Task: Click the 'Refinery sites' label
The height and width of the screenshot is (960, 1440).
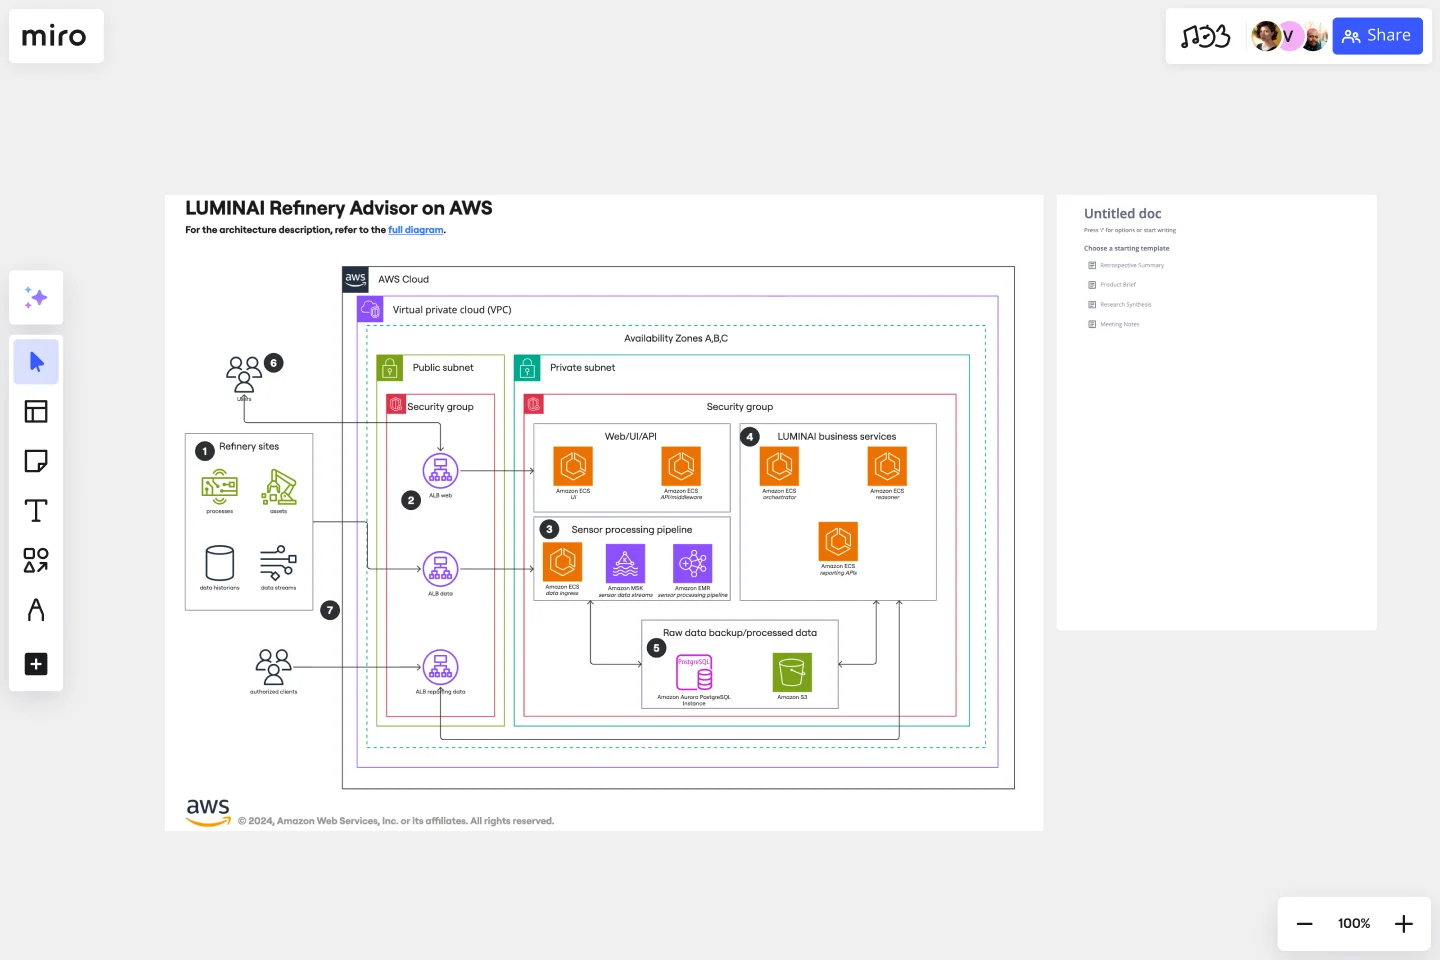Action: pos(249,447)
